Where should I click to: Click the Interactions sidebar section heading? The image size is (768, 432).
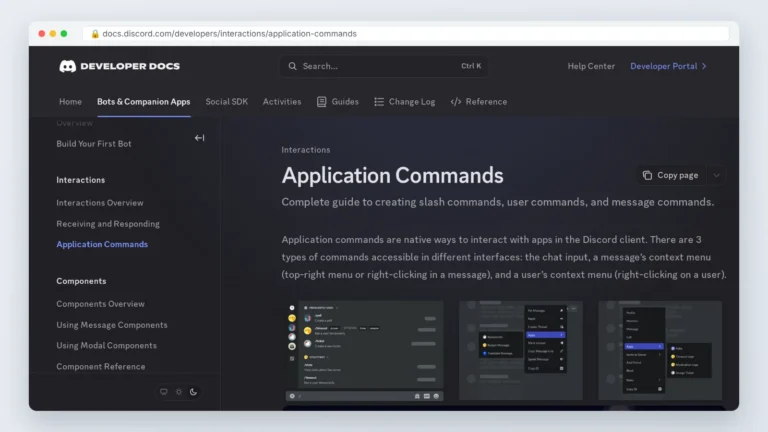pyautogui.click(x=80, y=180)
